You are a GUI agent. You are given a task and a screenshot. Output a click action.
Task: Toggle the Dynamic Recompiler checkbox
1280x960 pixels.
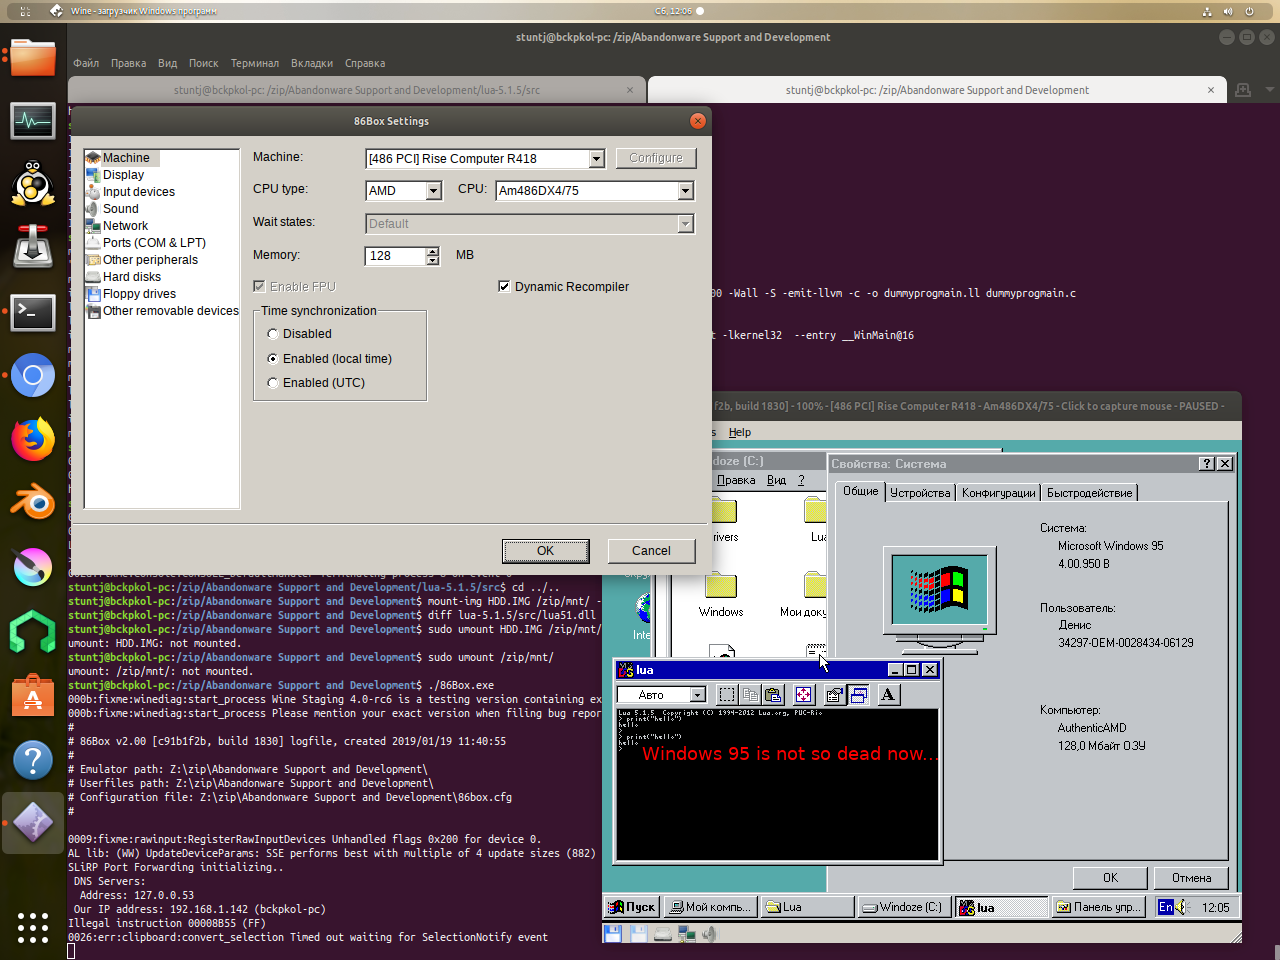[504, 287]
